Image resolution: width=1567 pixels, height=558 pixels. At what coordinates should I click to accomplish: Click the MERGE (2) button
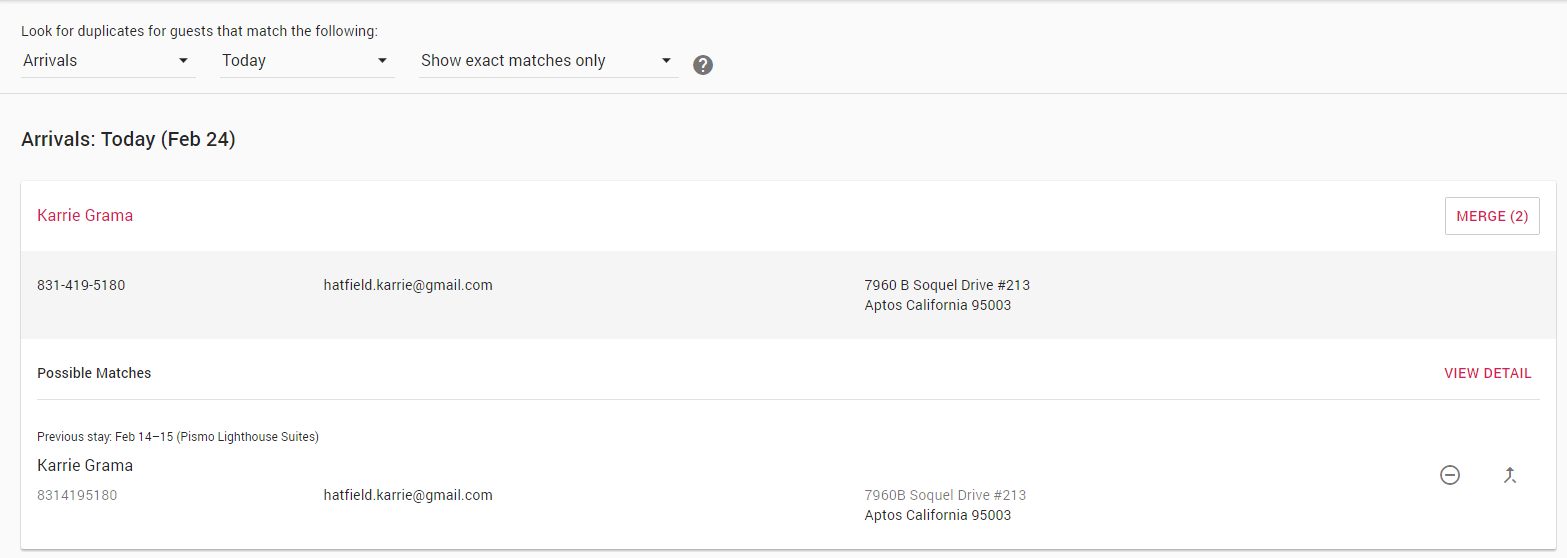pos(1492,216)
